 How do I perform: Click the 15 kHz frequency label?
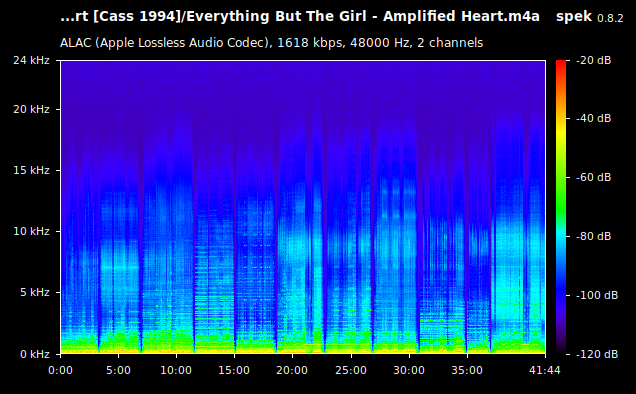[31, 170]
